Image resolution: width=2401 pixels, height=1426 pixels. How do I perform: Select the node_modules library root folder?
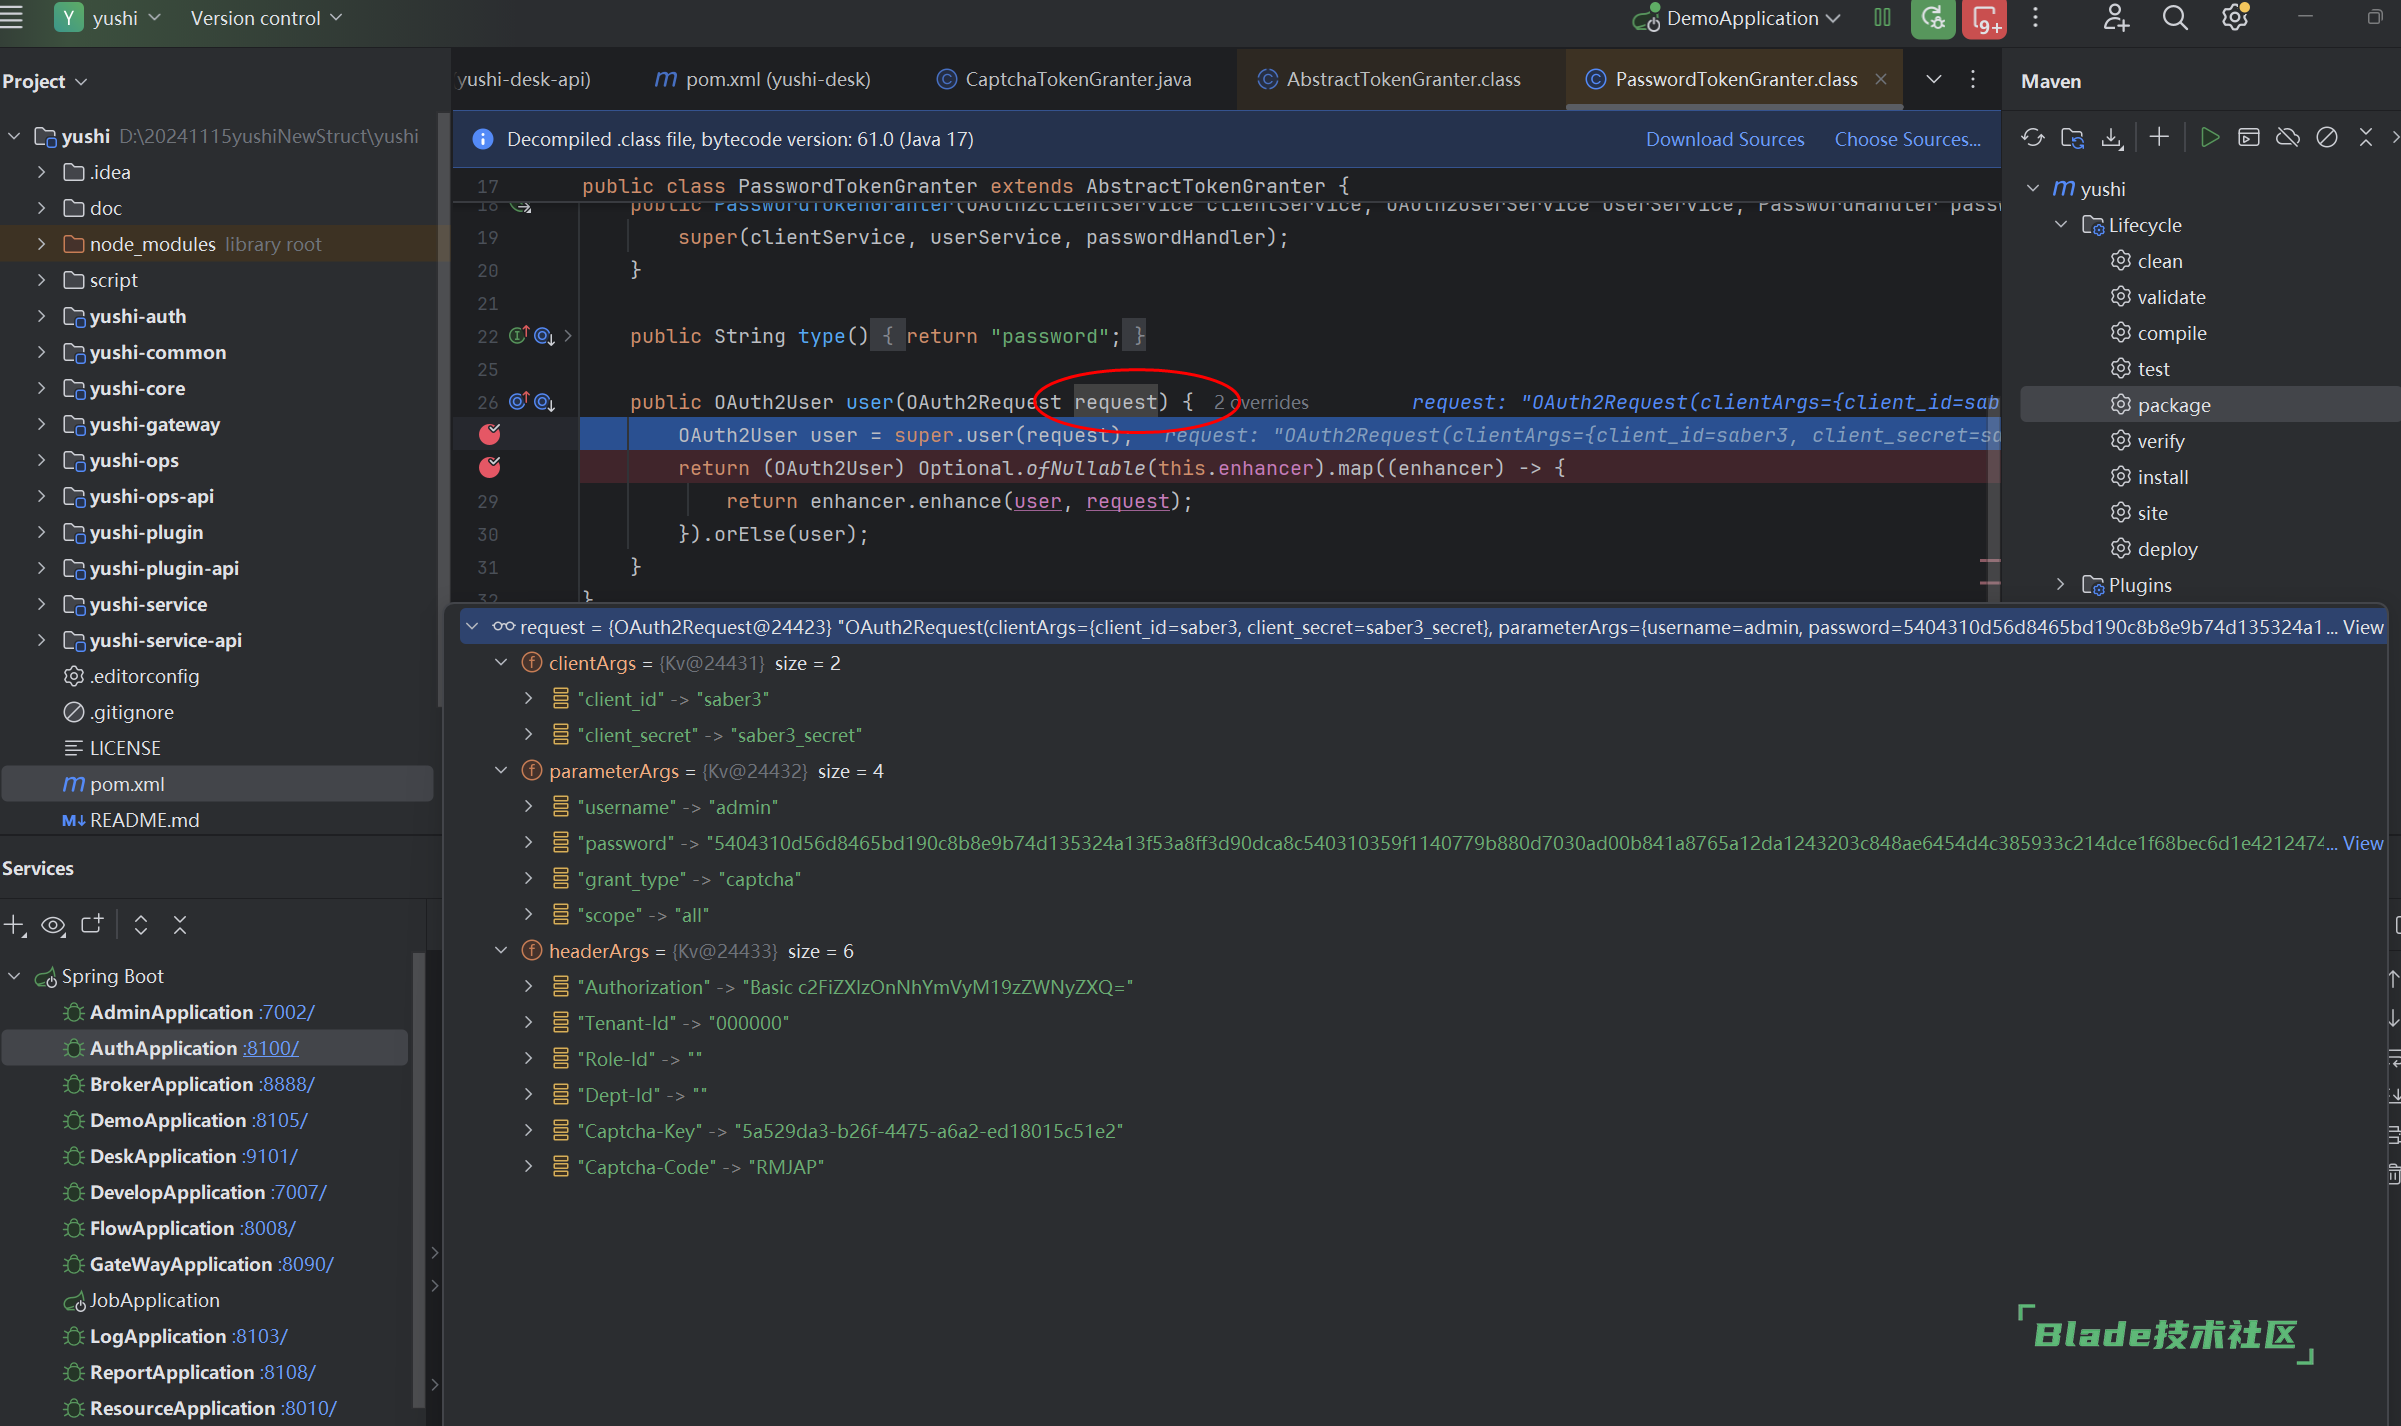point(218,244)
